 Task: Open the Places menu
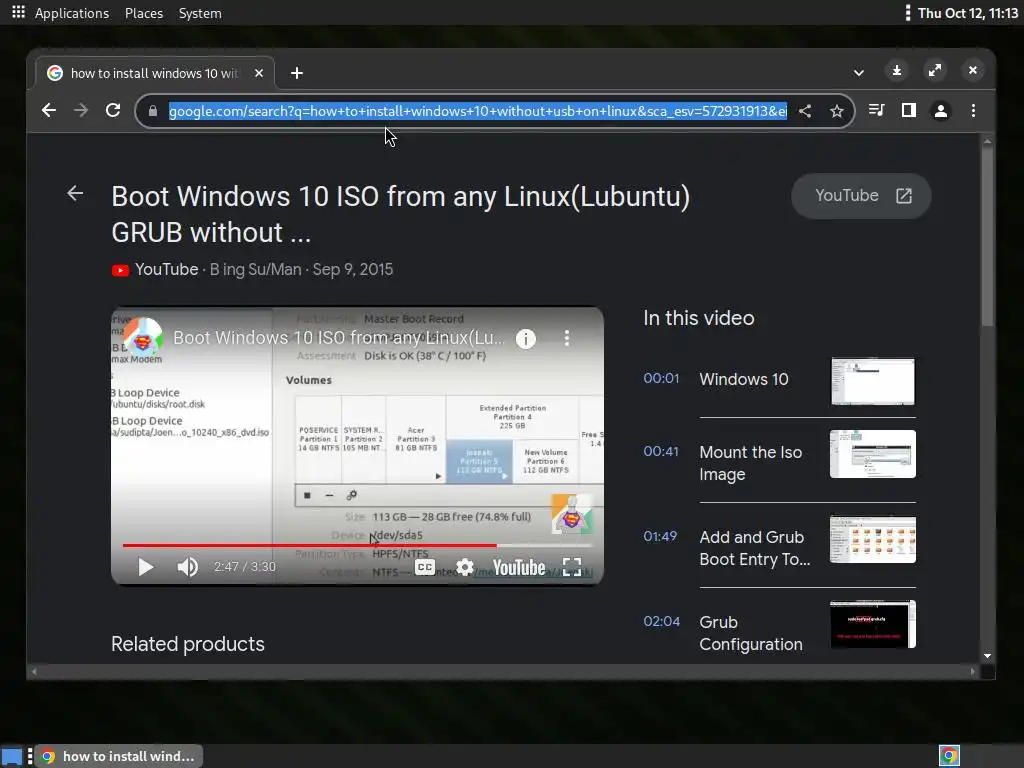click(144, 13)
